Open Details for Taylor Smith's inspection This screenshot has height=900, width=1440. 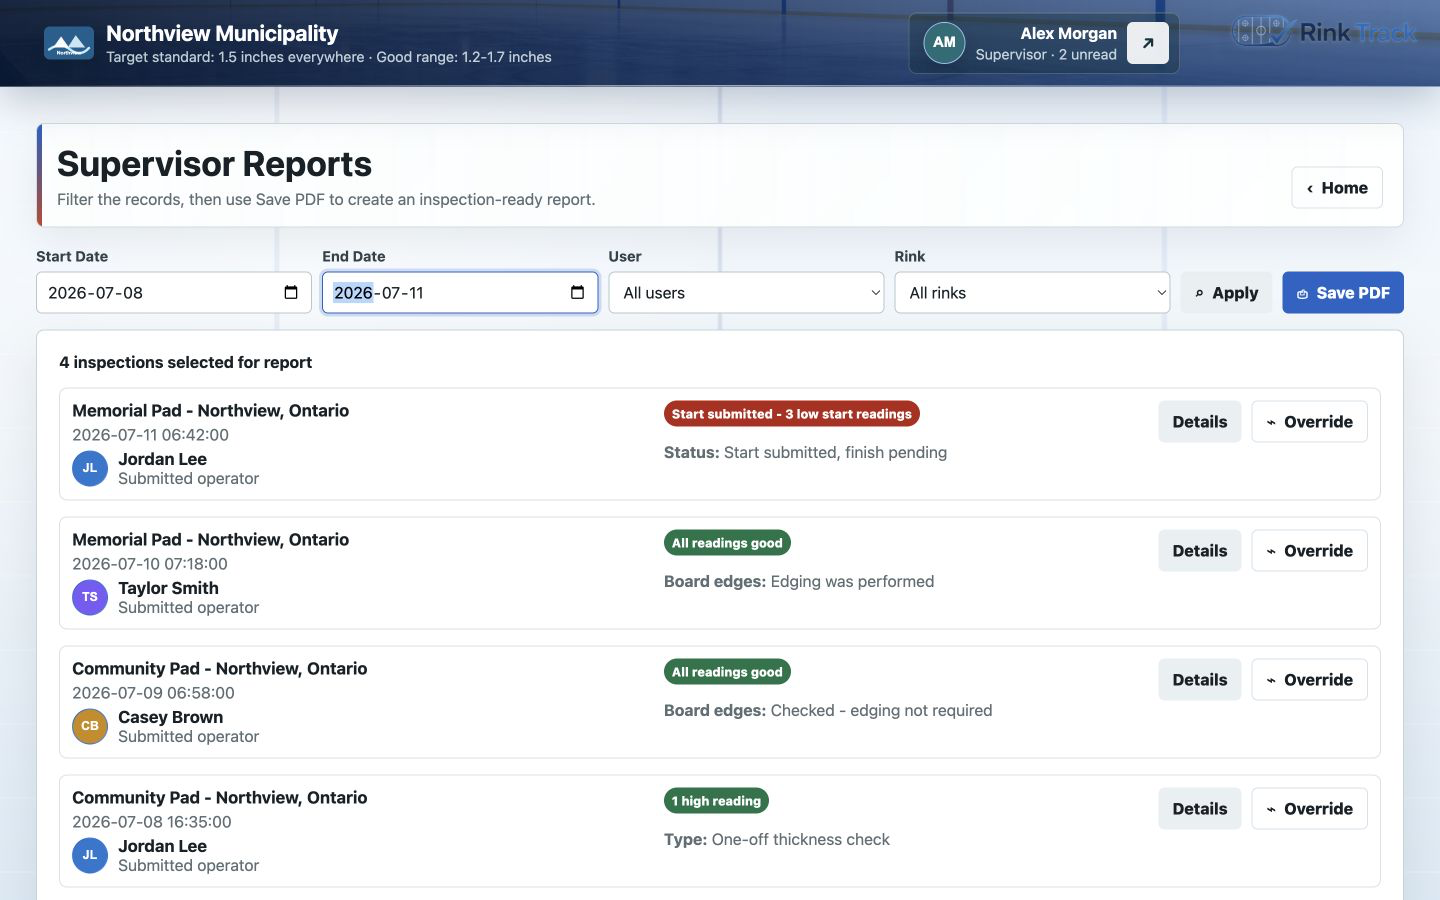pyautogui.click(x=1200, y=551)
